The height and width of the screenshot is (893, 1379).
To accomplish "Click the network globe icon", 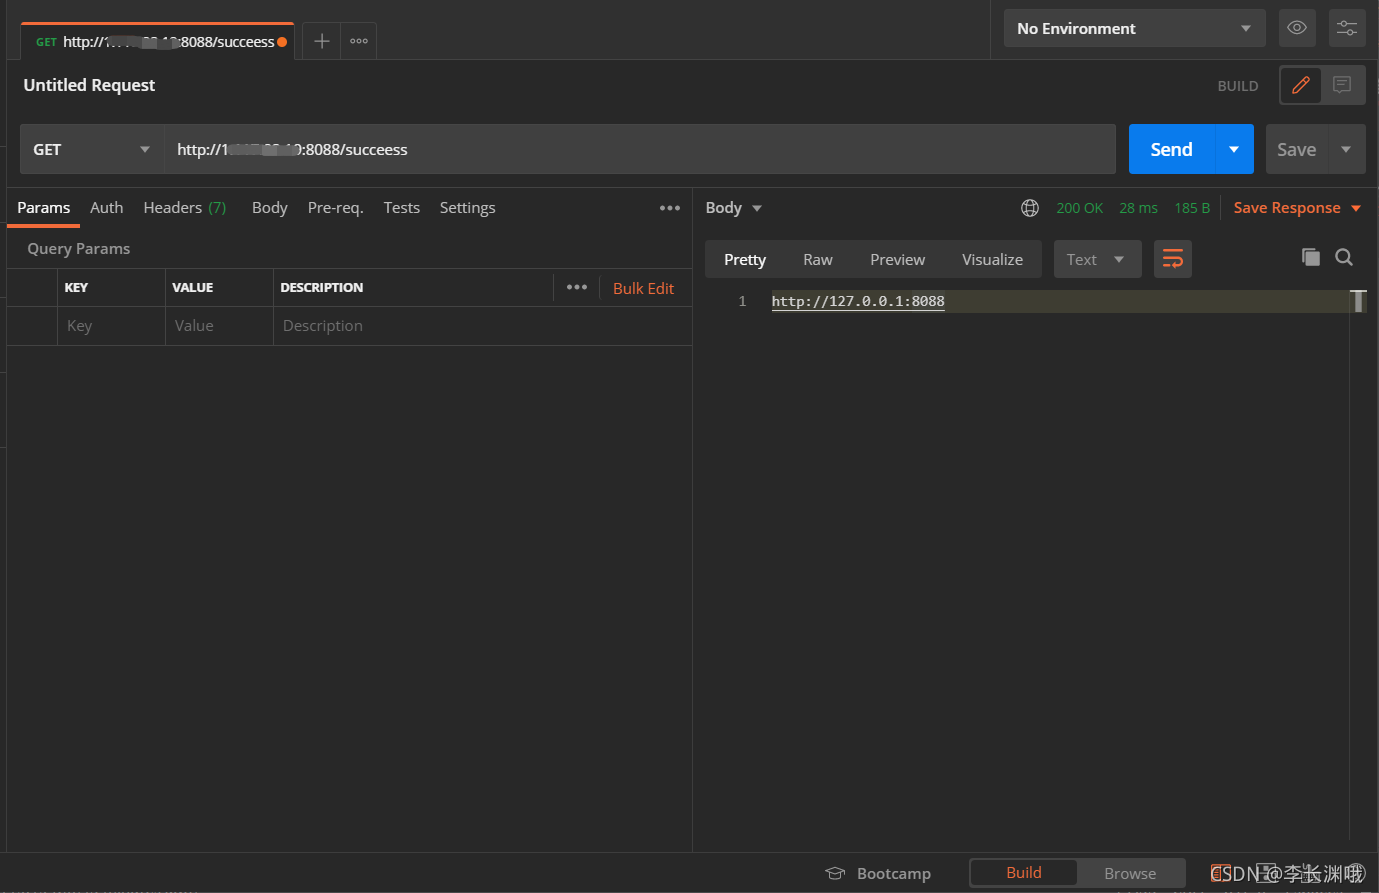I will (x=1030, y=208).
